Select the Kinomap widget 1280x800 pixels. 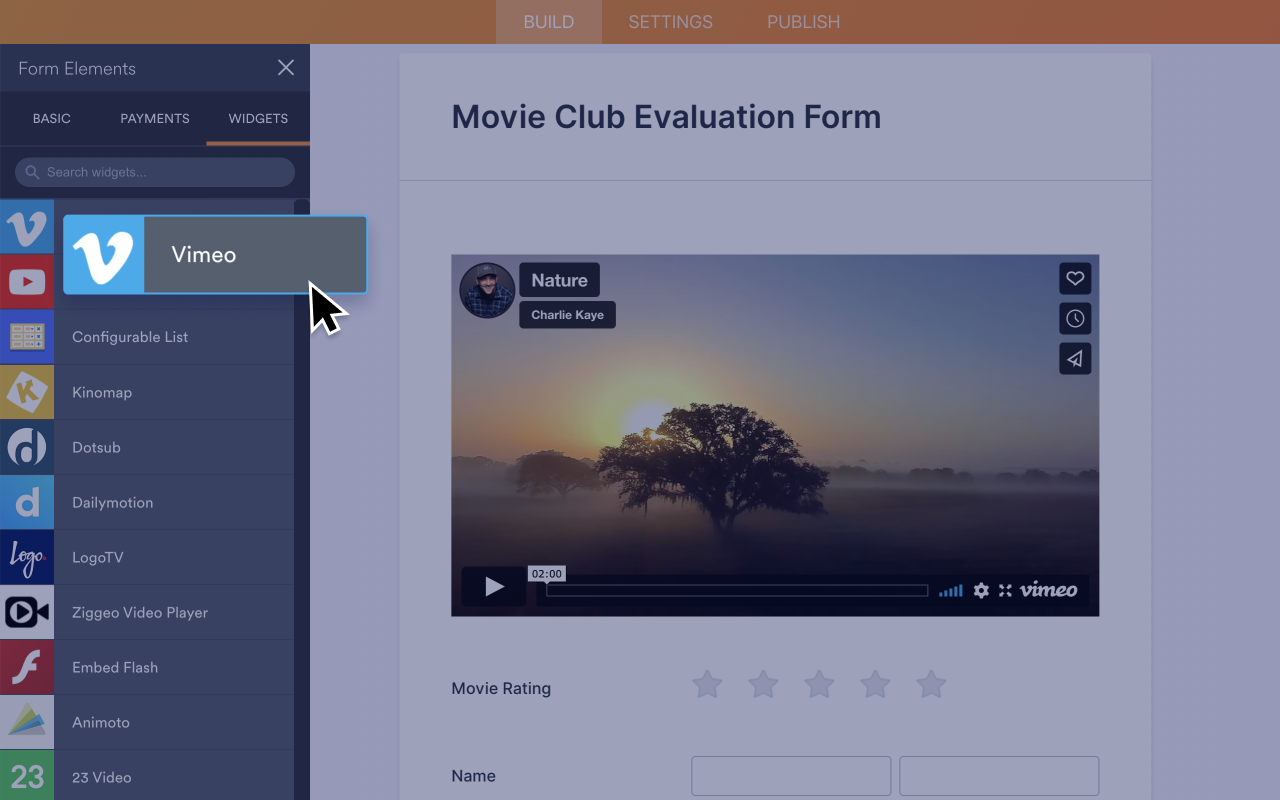pyautogui.click(x=101, y=392)
